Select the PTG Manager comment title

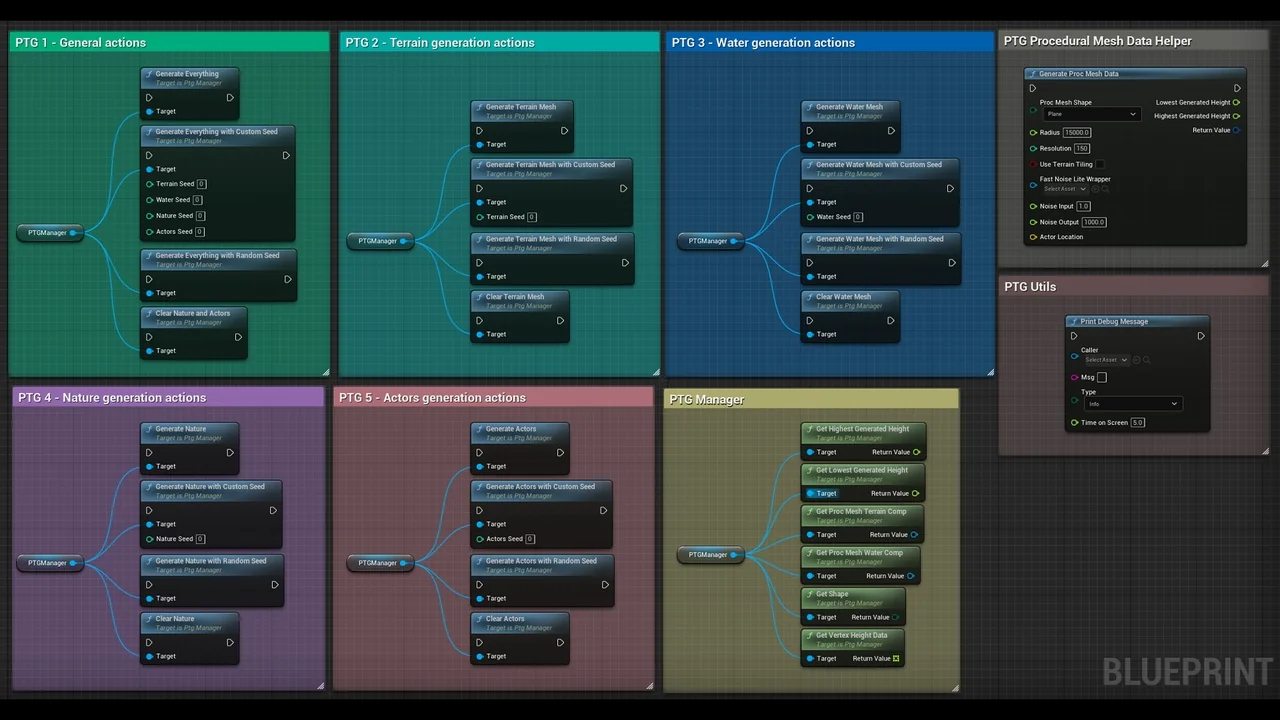pyautogui.click(x=706, y=399)
